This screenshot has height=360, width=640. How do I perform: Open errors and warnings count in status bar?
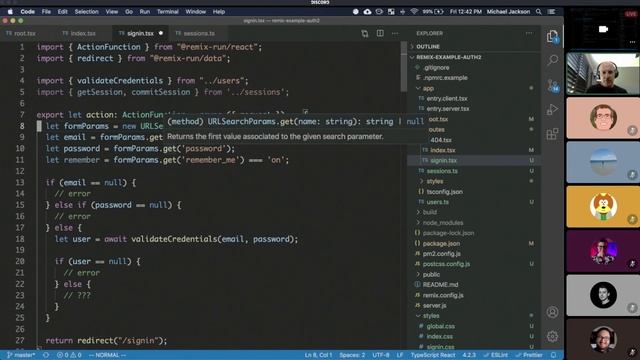pyautogui.click(x=69, y=355)
